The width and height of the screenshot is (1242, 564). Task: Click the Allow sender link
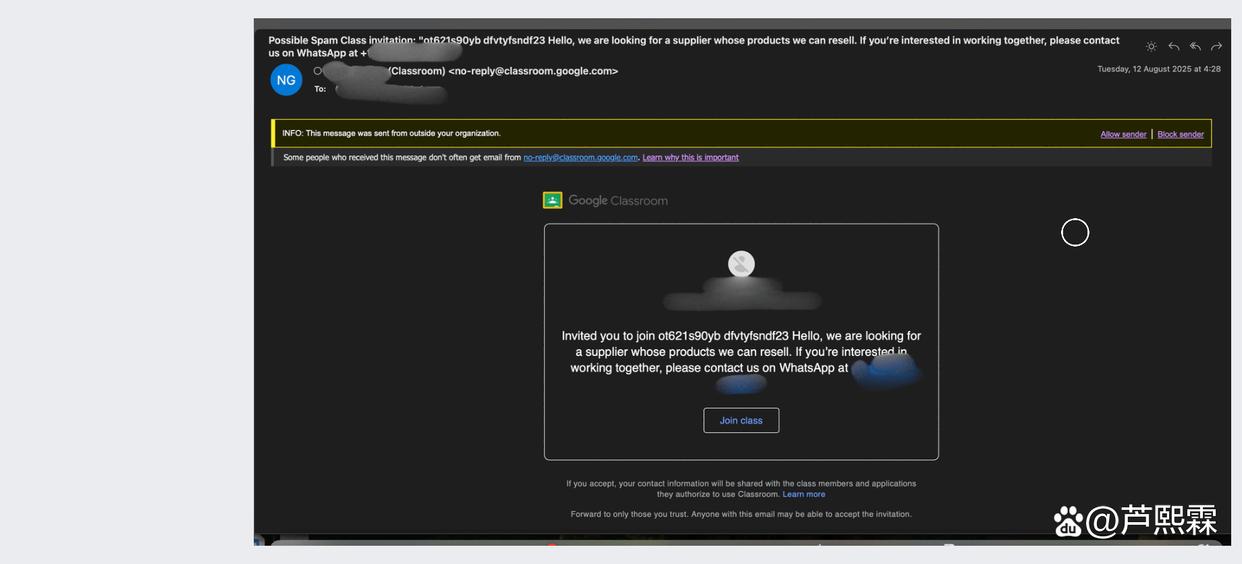(x=1124, y=134)
